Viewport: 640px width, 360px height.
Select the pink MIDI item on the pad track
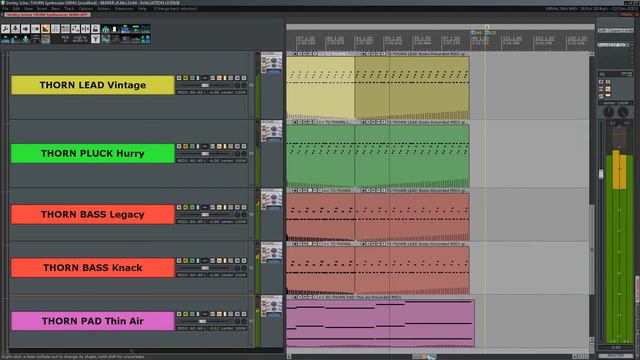coord(380,323)
